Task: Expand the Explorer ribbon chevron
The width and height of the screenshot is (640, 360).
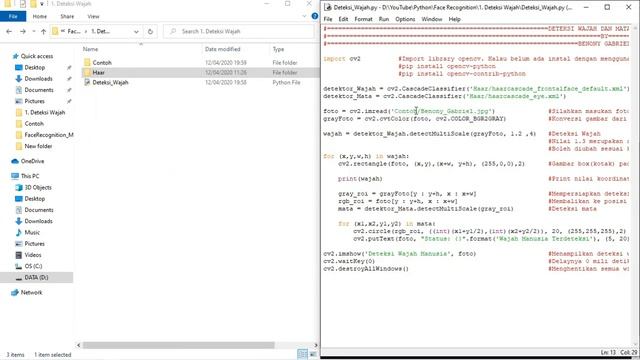Action: (x=304, y=16)
